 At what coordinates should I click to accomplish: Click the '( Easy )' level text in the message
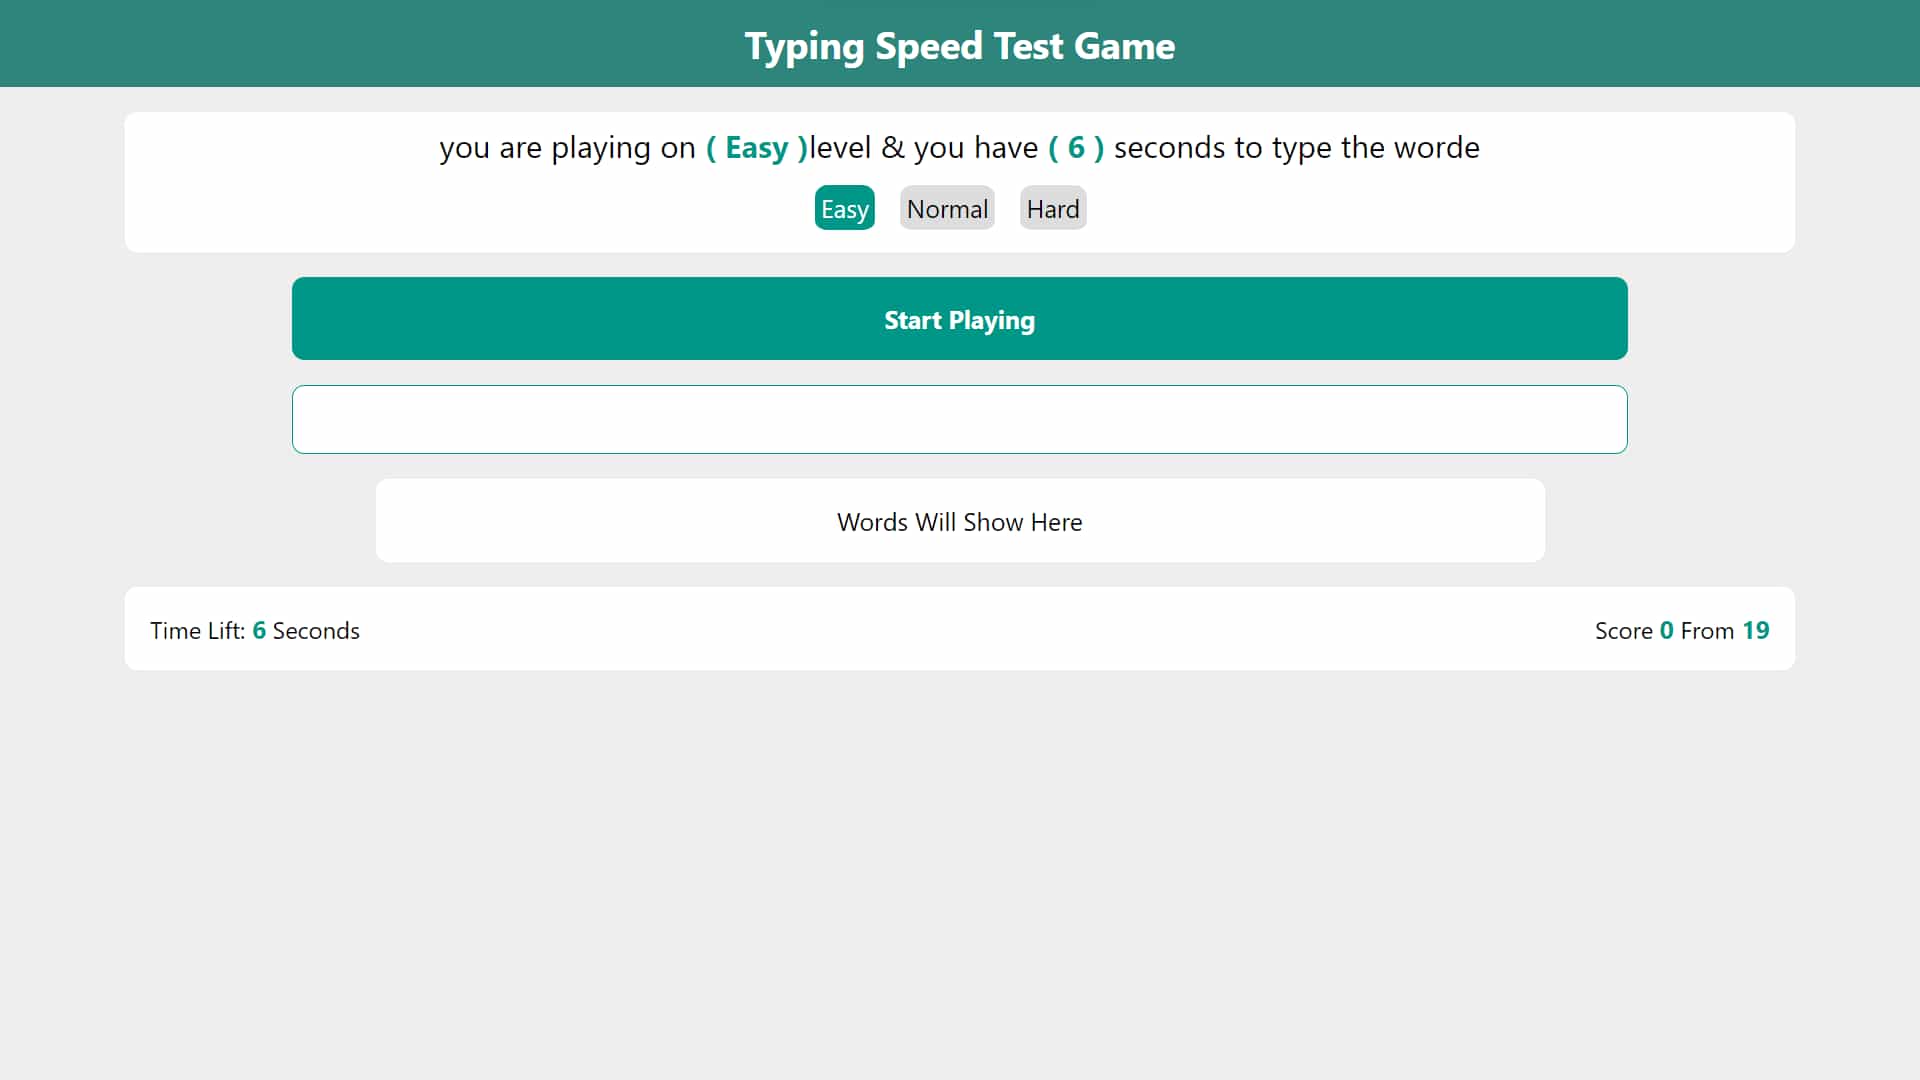[x=757, y=148]
